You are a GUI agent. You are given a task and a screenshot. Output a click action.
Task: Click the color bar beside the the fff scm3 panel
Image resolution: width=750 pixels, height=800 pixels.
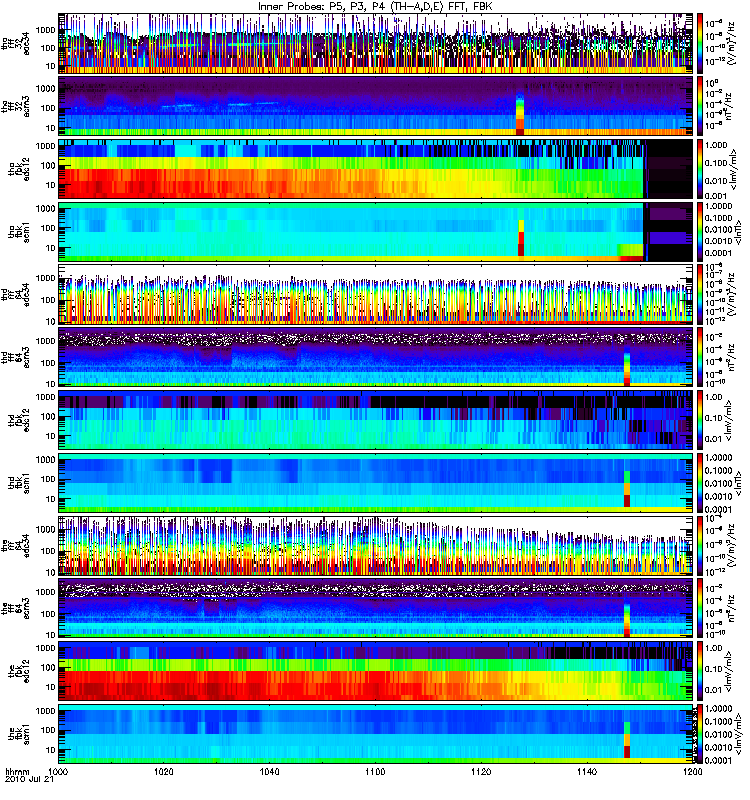tap(699, 608)
